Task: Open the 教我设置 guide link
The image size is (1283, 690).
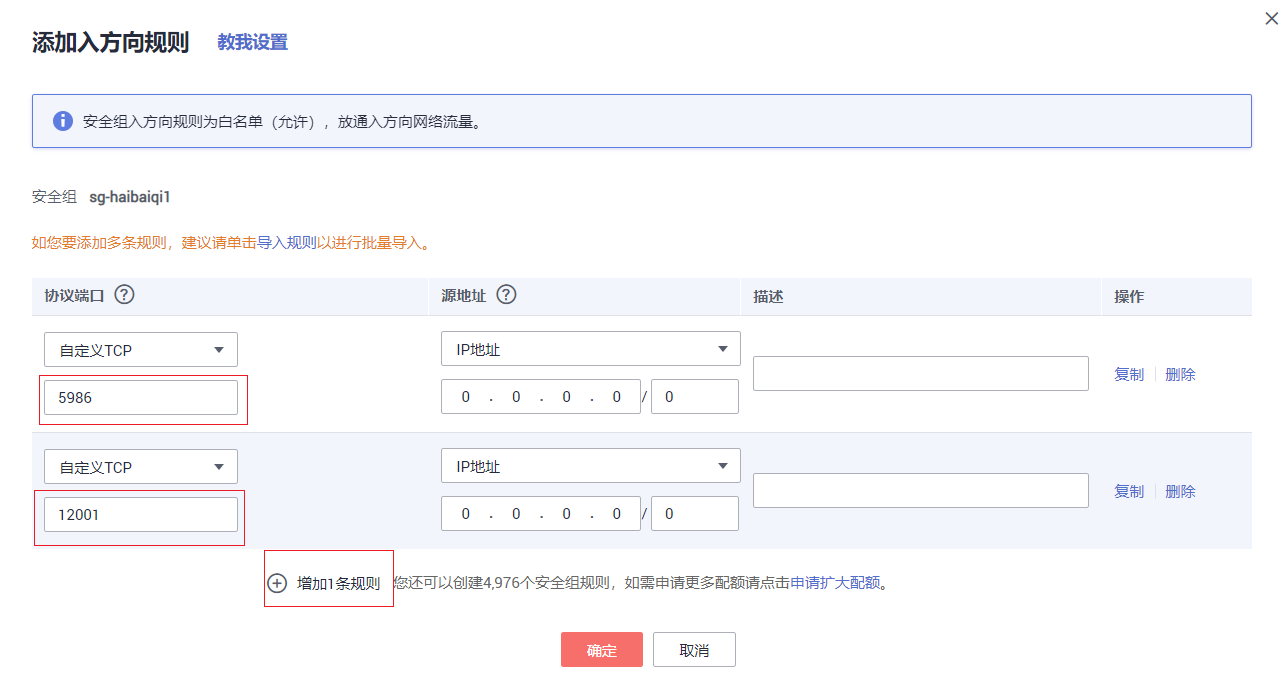Action: (251, 42)
